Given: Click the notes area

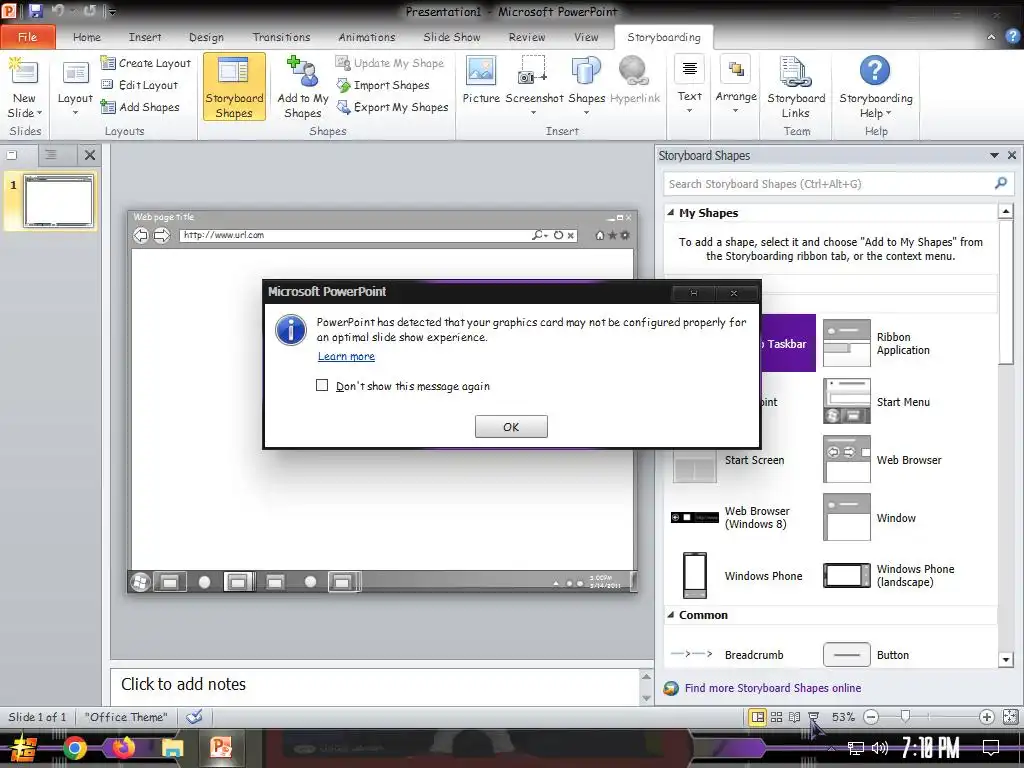Looking at the screenshot, I should 376,686.
